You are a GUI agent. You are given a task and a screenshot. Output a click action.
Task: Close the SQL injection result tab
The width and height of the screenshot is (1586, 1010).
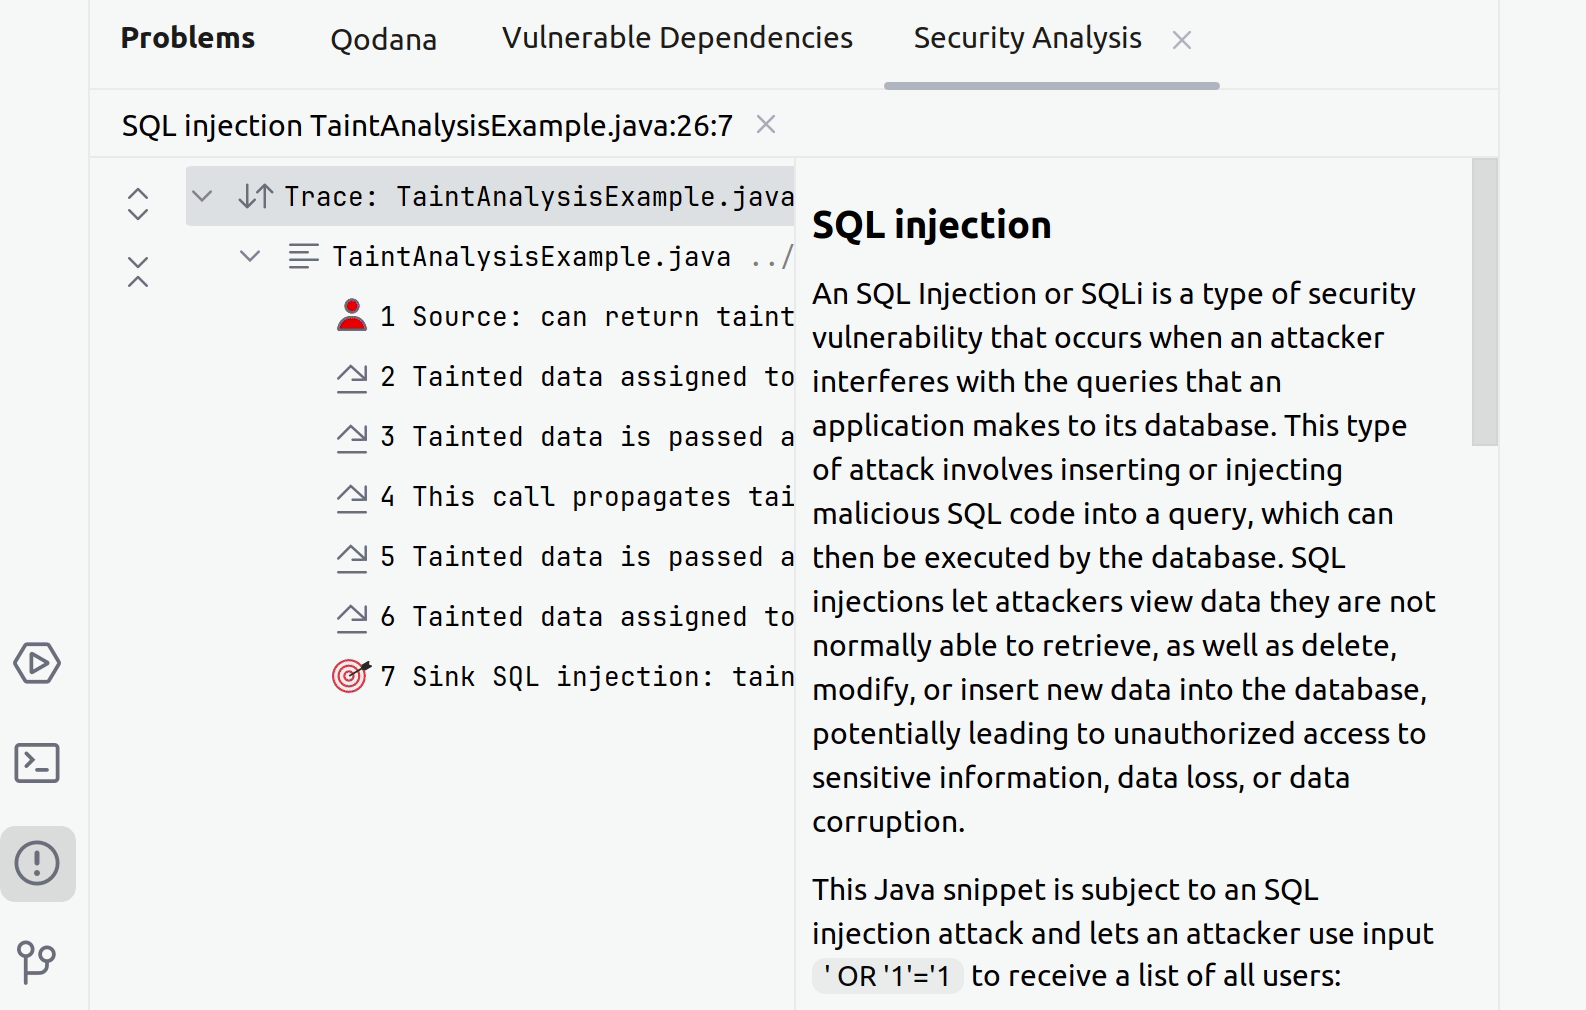click(x=766, y=125)
